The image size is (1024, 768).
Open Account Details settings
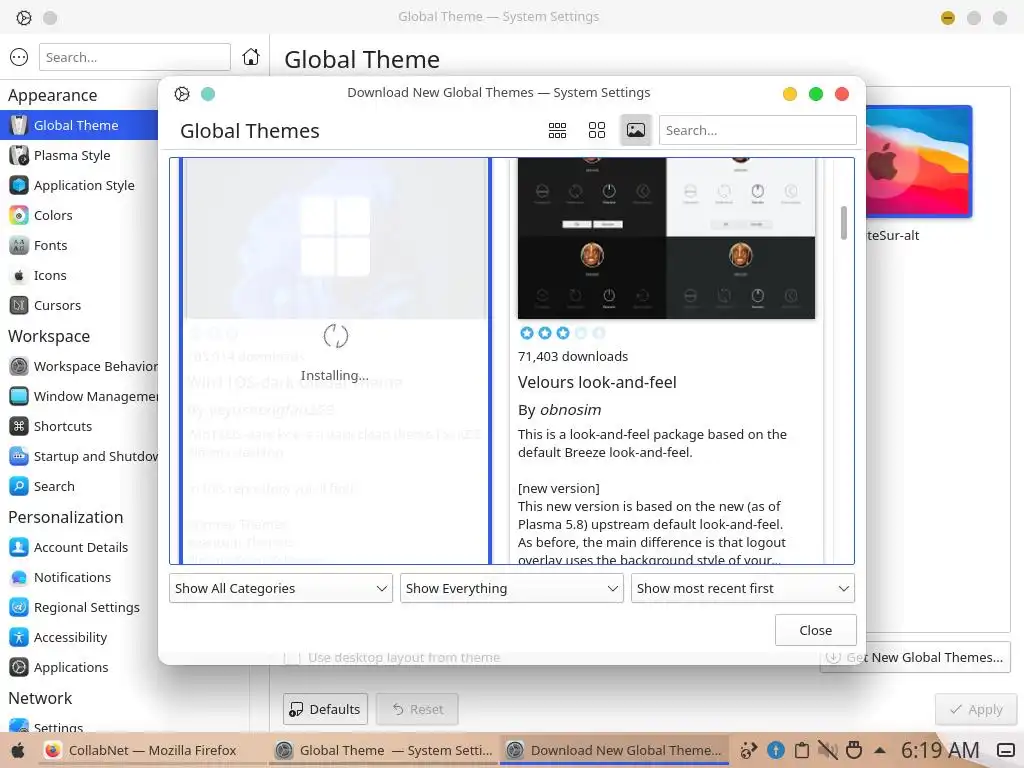(x=79, y=547)
